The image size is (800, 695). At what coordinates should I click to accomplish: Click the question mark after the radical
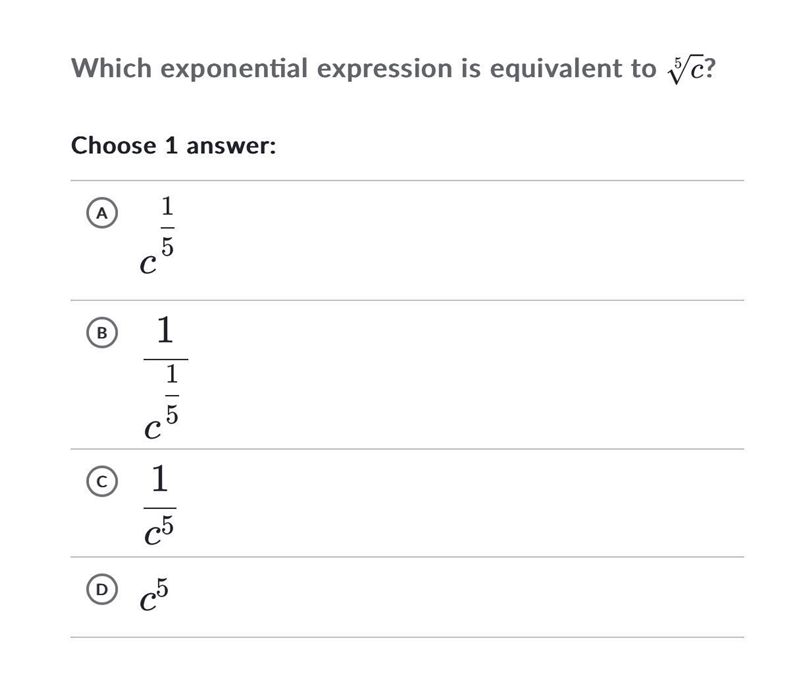pyautogui.click(x=710, y=68)
